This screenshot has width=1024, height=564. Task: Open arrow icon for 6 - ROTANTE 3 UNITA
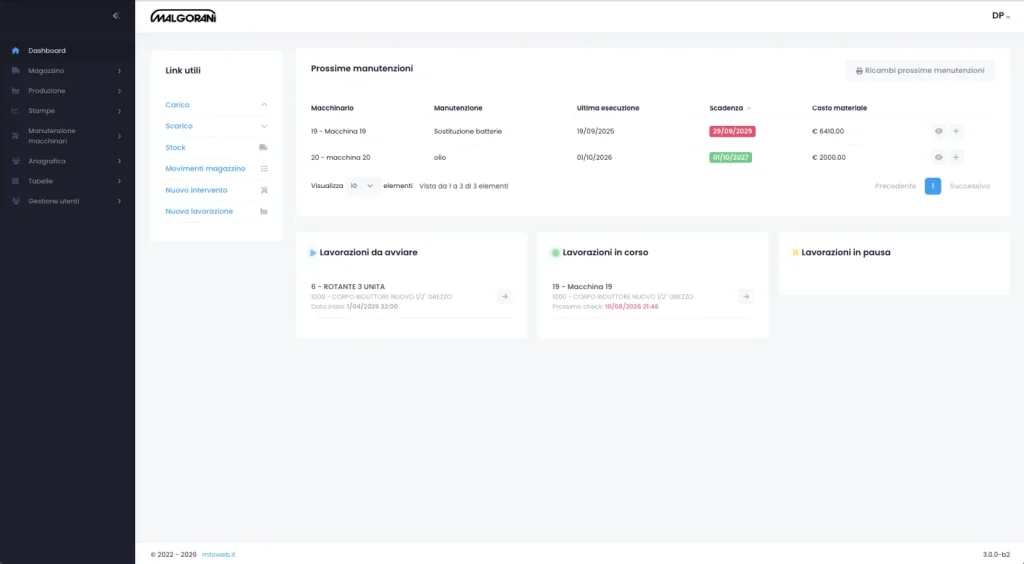(505, 296)
